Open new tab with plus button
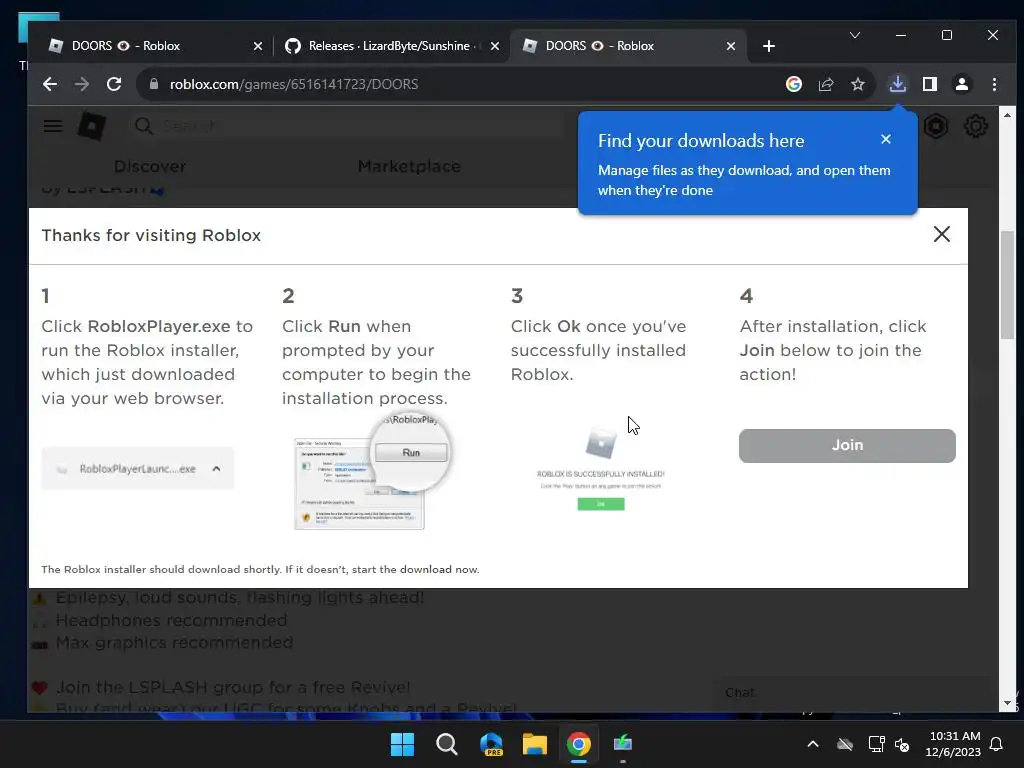Viewport: 1024px width, 768px height. tap(769, 46)
